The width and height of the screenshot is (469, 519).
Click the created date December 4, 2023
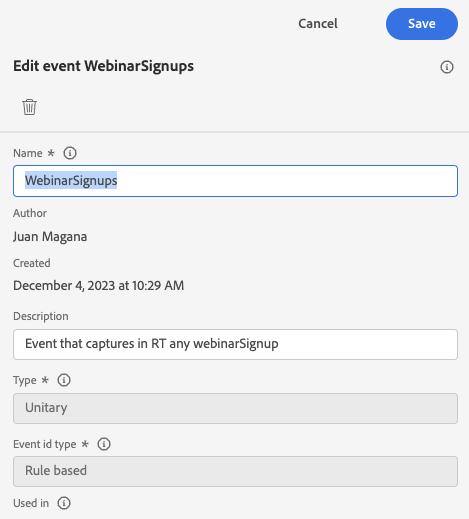99,286
